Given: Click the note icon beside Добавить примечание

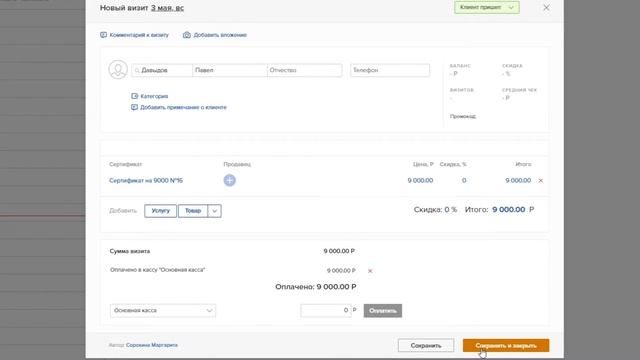Looking at the screenshot, I should (x=134, y=107).
